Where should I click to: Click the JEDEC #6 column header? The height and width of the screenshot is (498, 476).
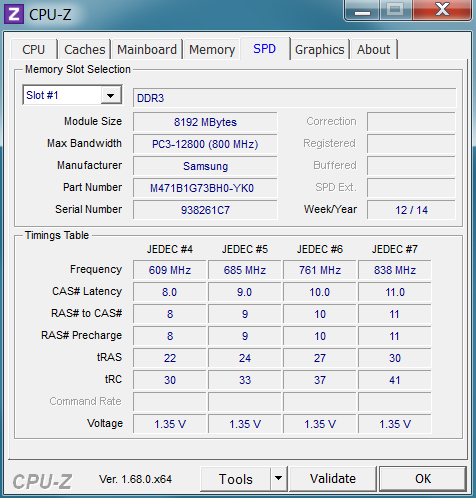click(x=320, y=249)
